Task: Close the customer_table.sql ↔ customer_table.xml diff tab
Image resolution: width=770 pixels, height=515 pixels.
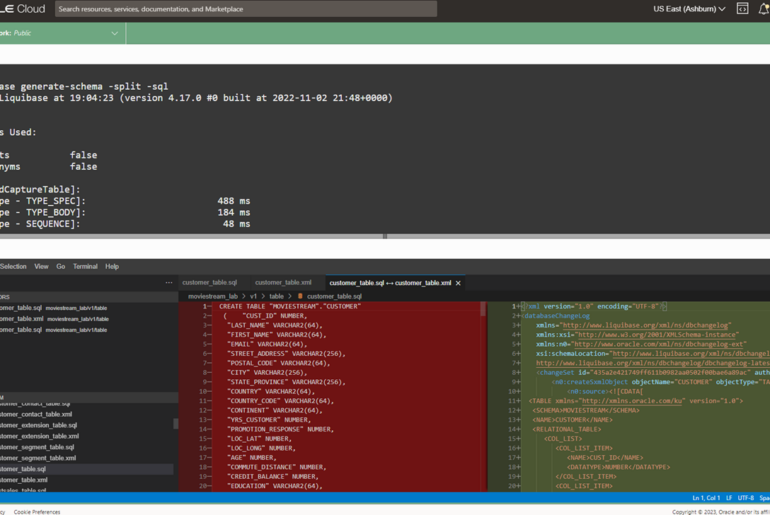Action: click(x=458, y=283)
